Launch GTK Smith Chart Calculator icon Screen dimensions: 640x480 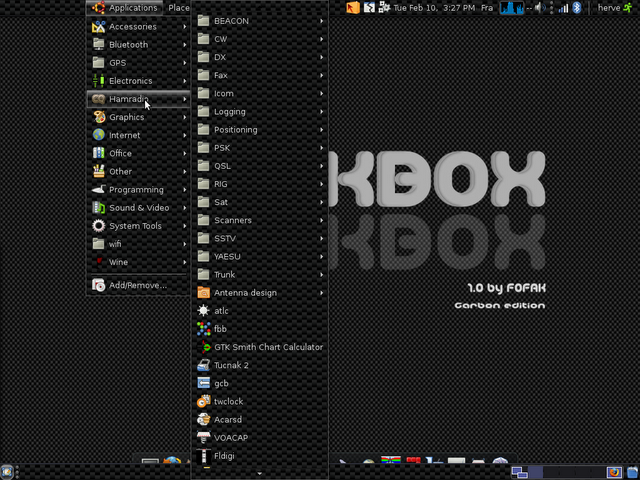(x=205, y=347)
